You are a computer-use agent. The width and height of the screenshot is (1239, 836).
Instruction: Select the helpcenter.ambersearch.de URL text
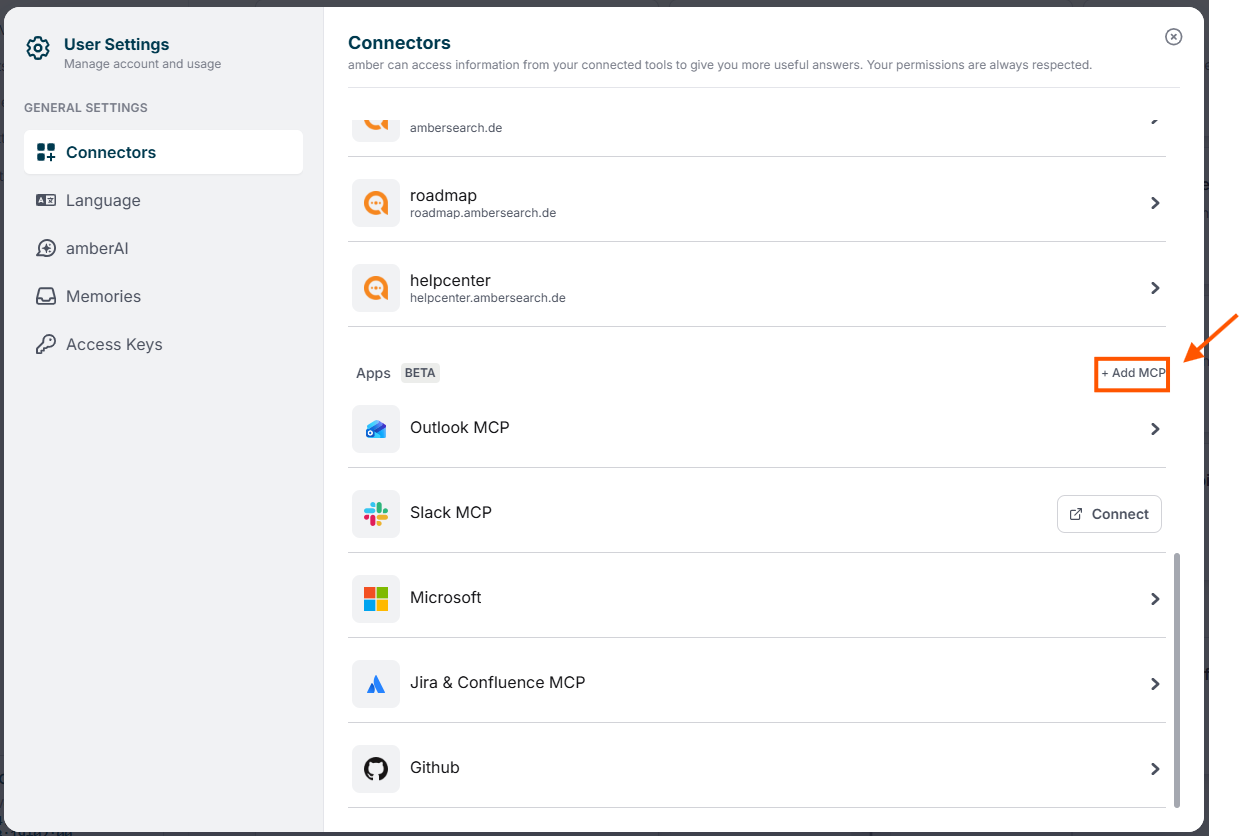pyautogui.click(x=488, y=298)
